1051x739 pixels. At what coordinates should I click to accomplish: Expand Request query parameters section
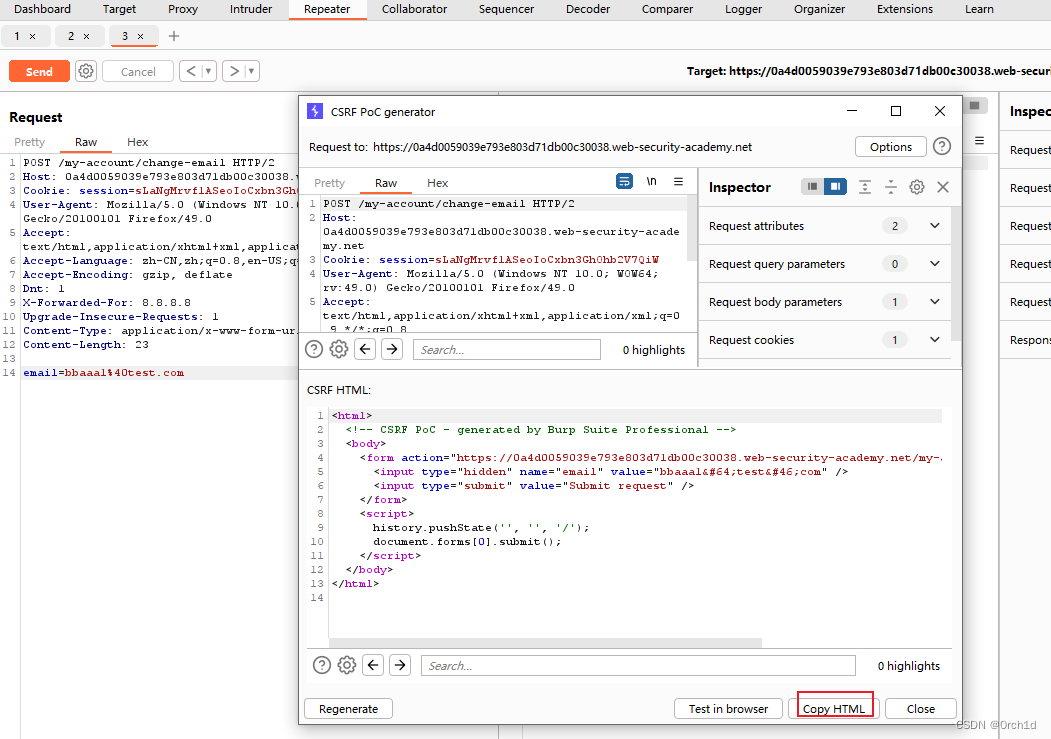click(x=934, y=264)
